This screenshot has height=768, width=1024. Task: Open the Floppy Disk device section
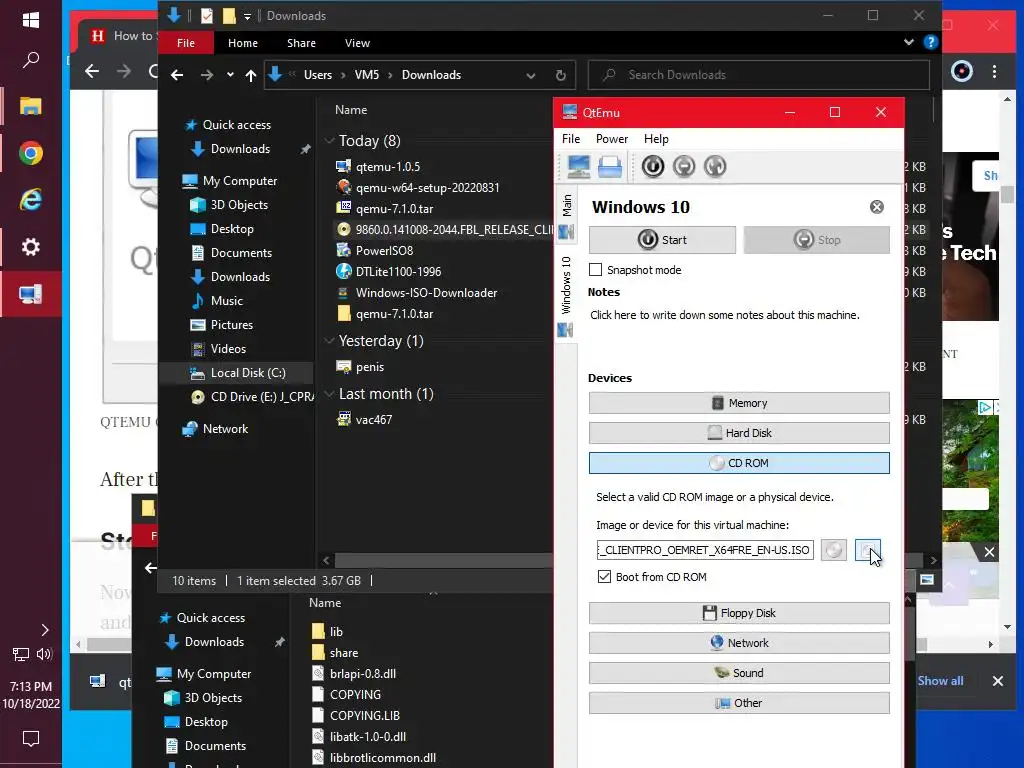739,613
